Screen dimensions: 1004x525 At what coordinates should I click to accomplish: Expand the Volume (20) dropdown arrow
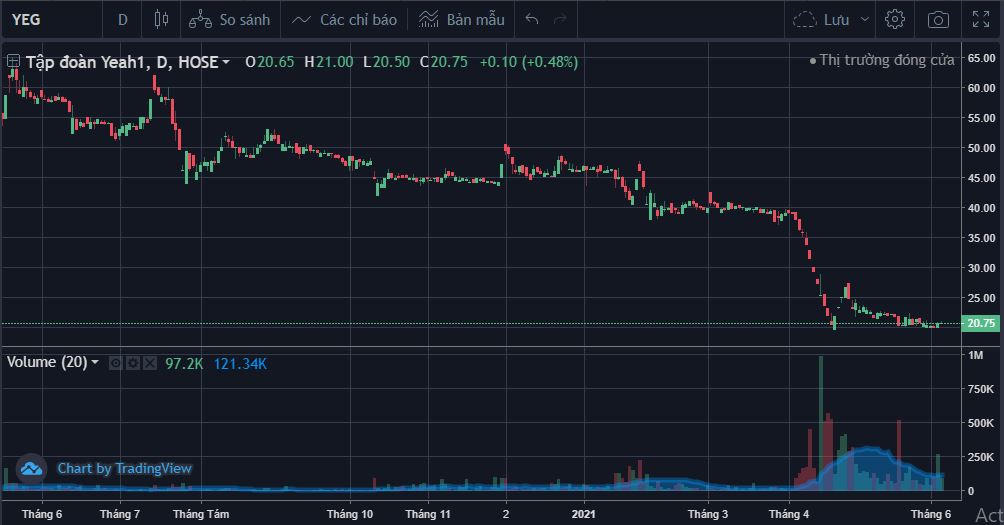point(96,363)
